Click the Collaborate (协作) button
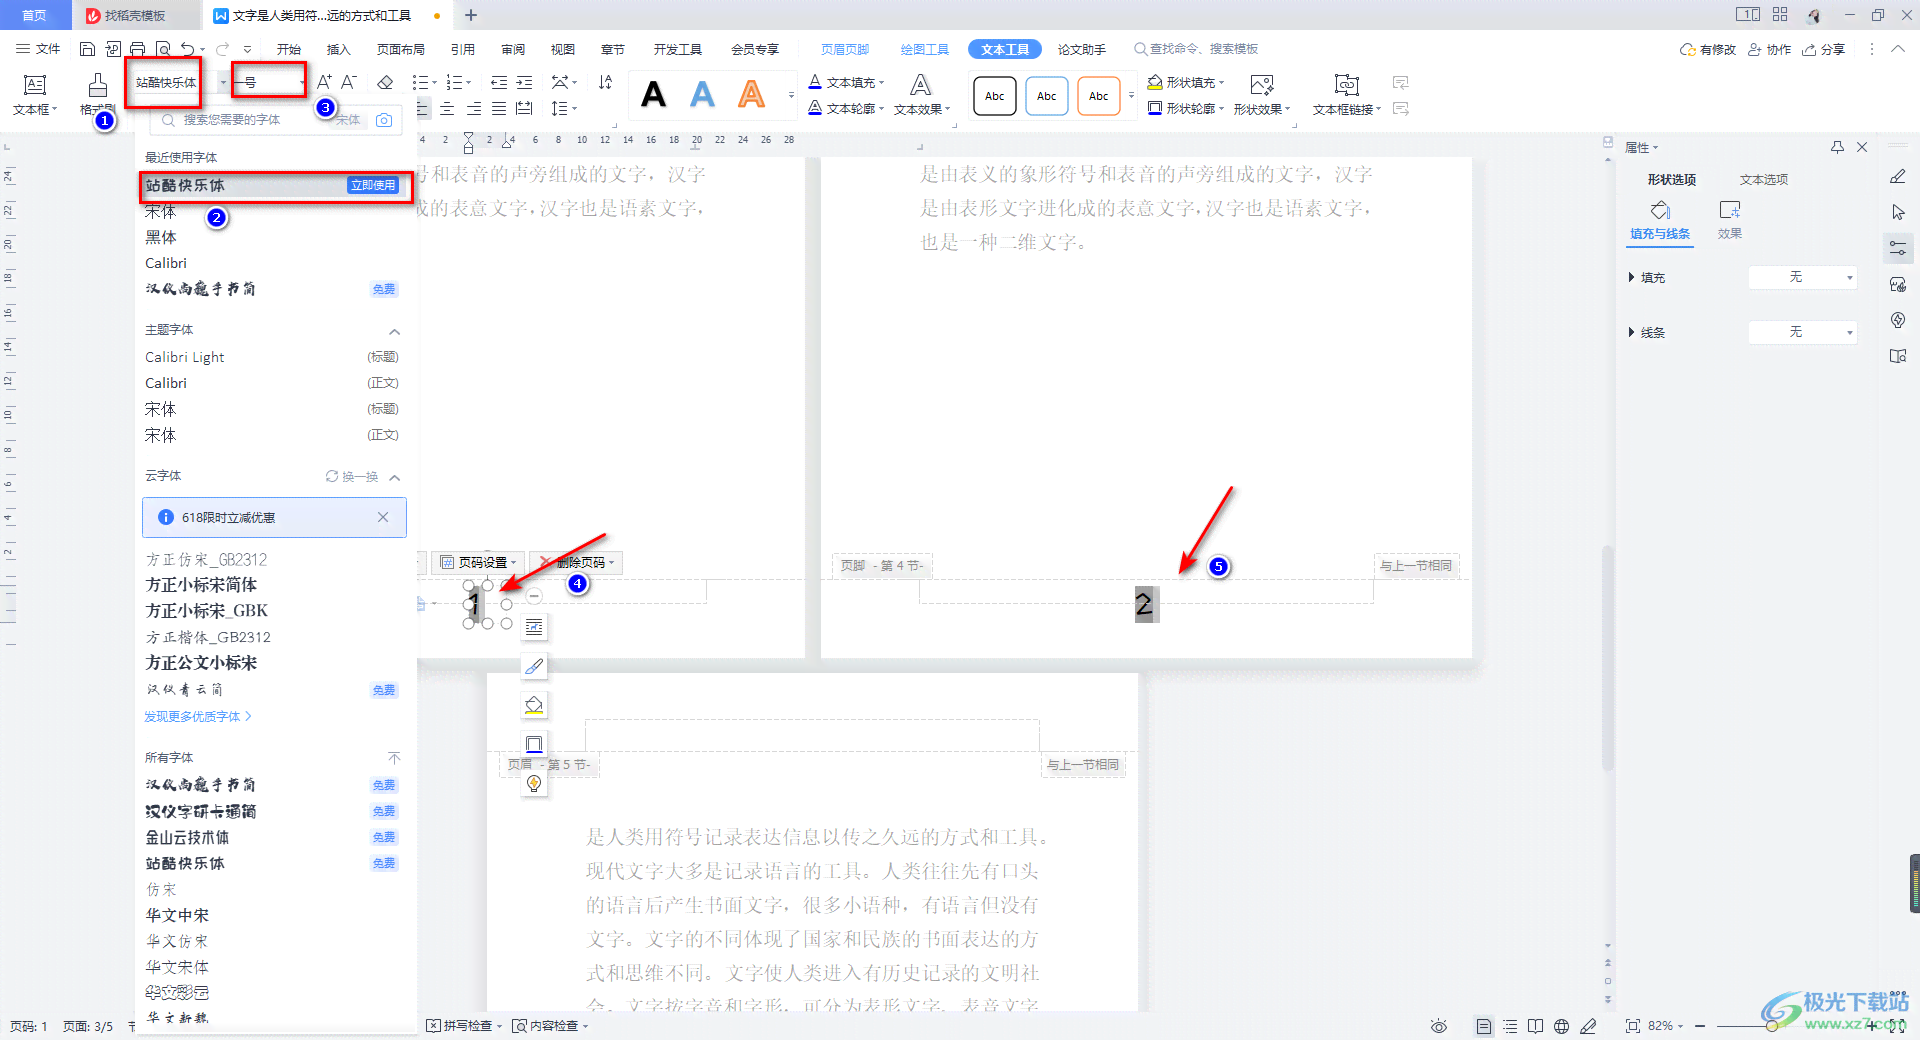The width and height of the screenshot is (1920, 1040). (1769, 49)
